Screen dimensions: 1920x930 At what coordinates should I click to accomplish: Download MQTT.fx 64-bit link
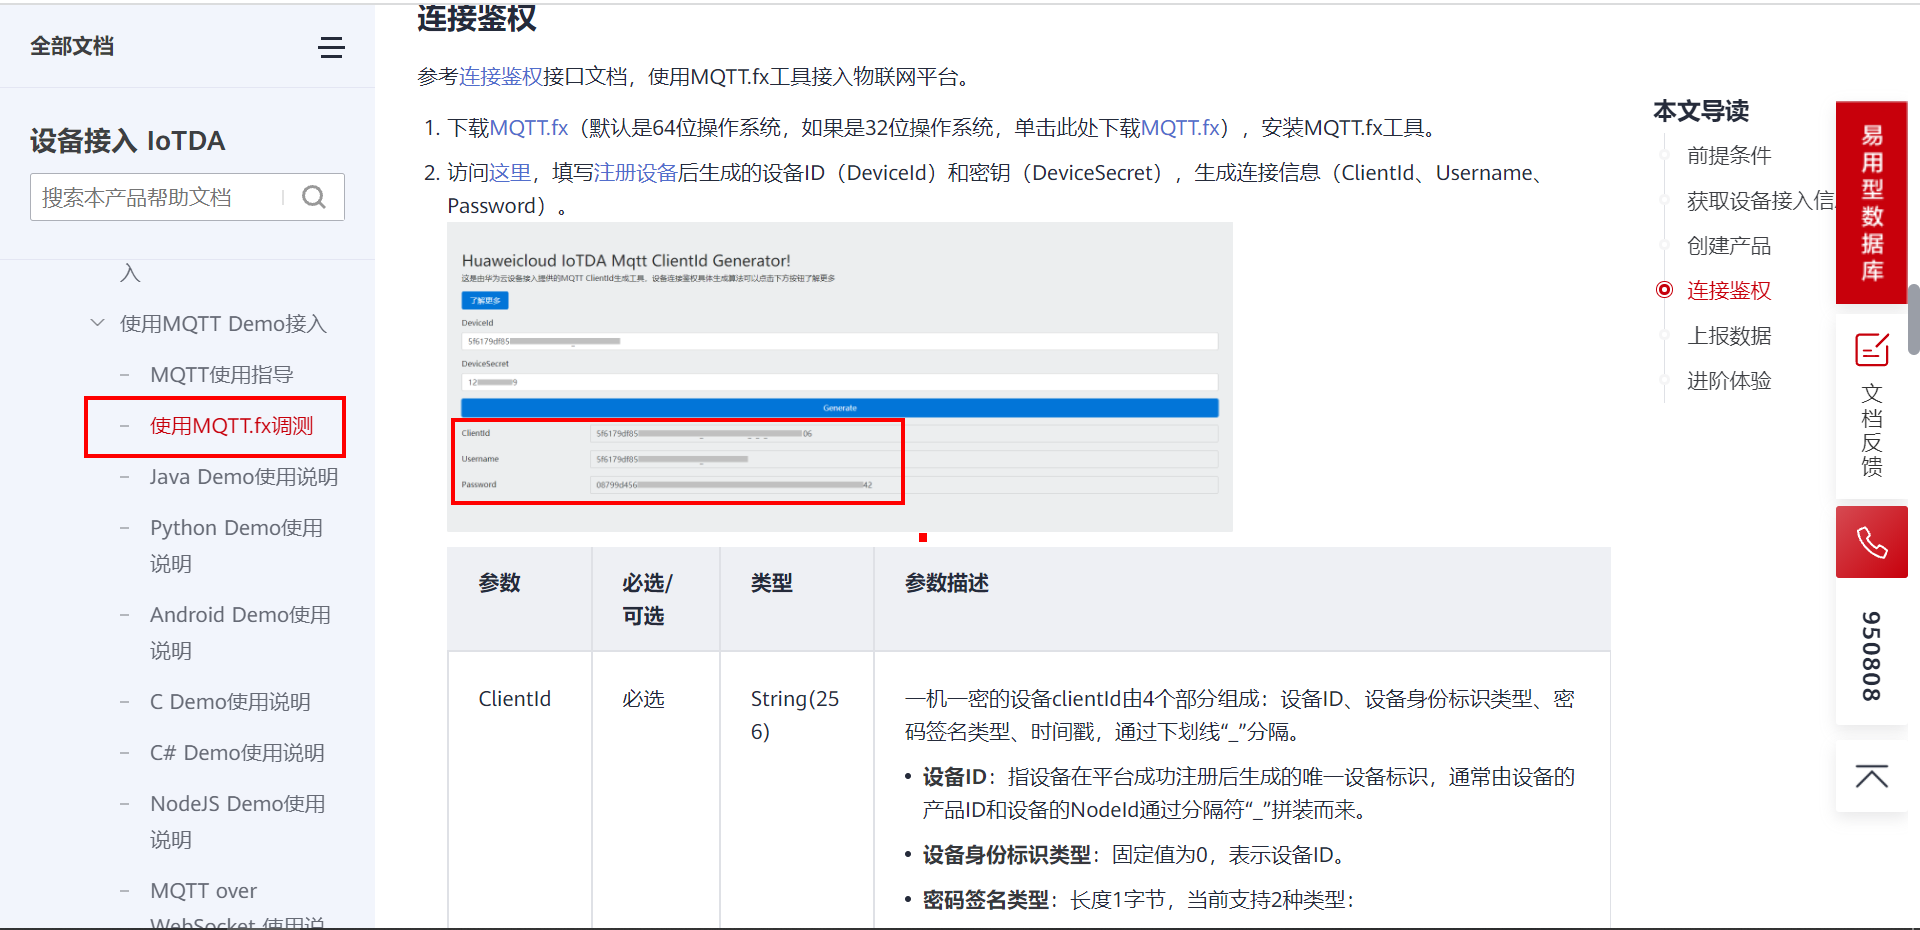(528, 128)
